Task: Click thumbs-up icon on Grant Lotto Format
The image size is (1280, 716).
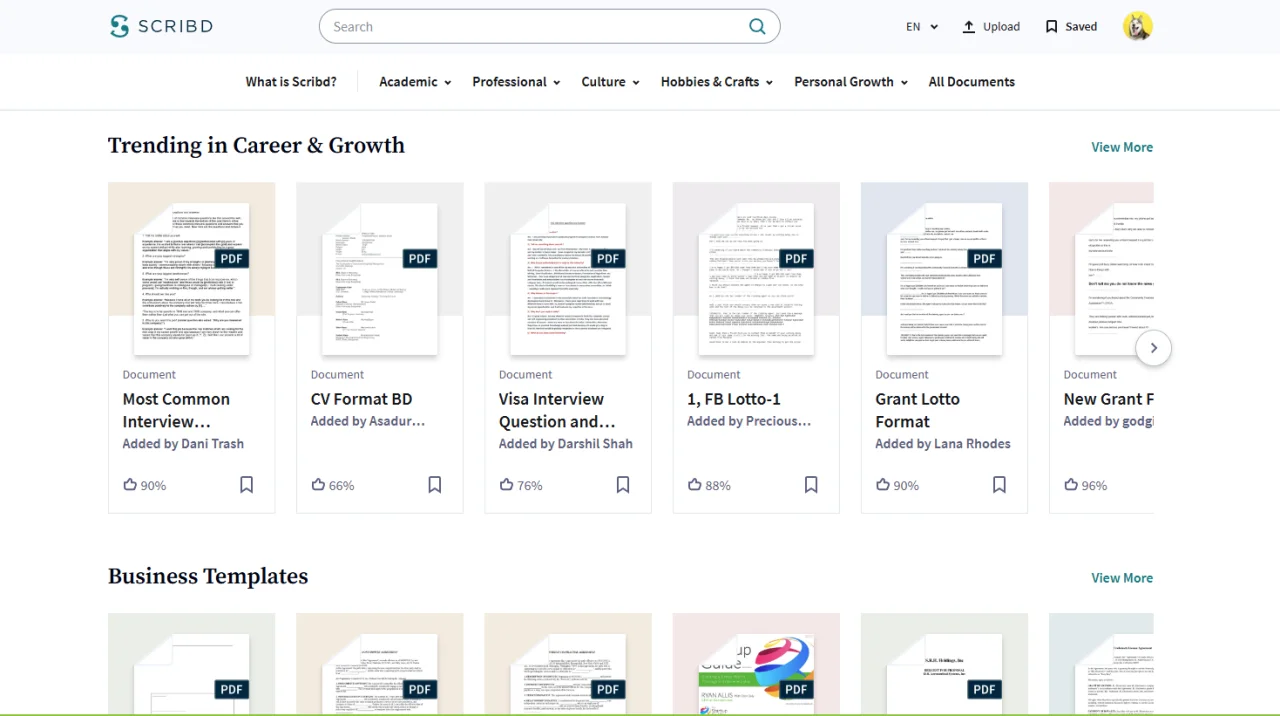Action: [882, 485]
